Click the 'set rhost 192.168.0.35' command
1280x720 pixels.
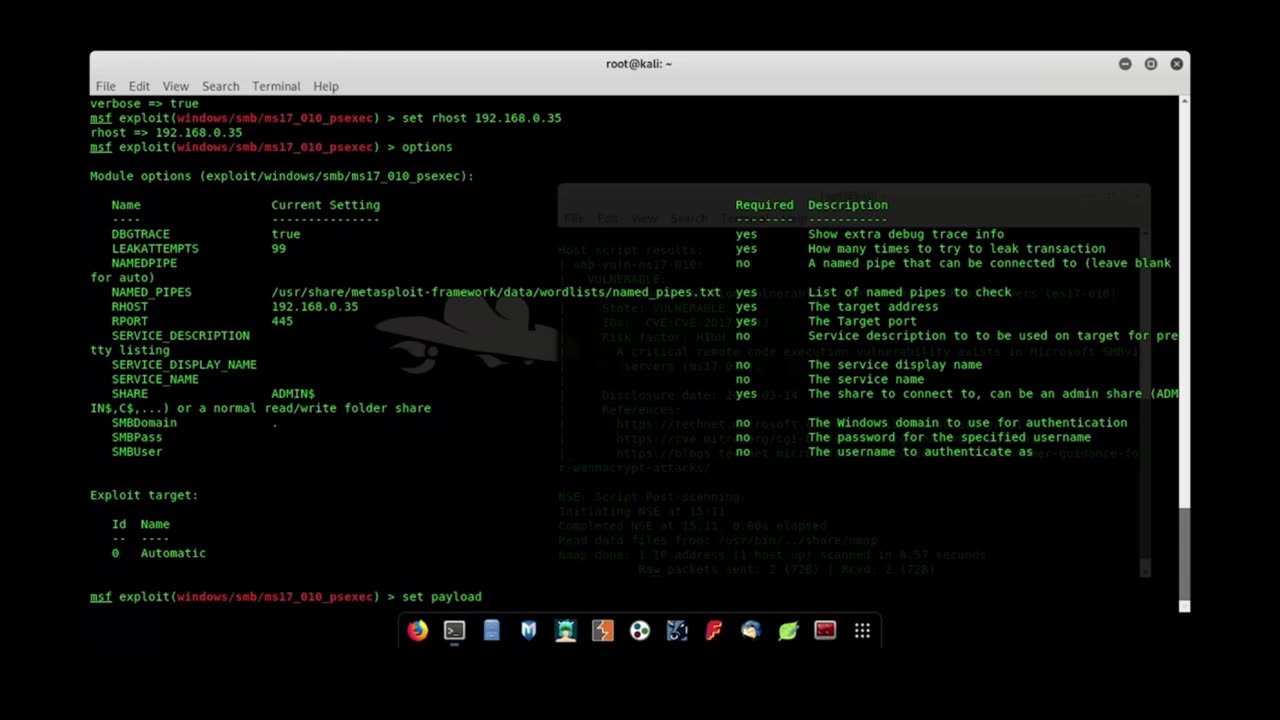pyautogui.click(x=481, y=118)
